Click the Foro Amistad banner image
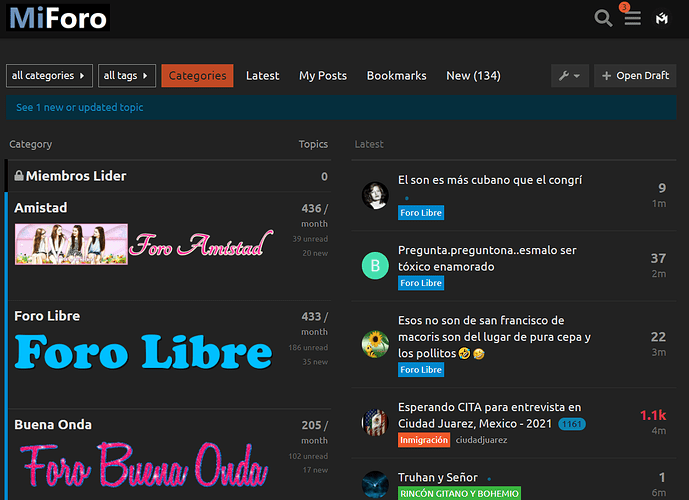The image size is (689, 500). (144, 244)
